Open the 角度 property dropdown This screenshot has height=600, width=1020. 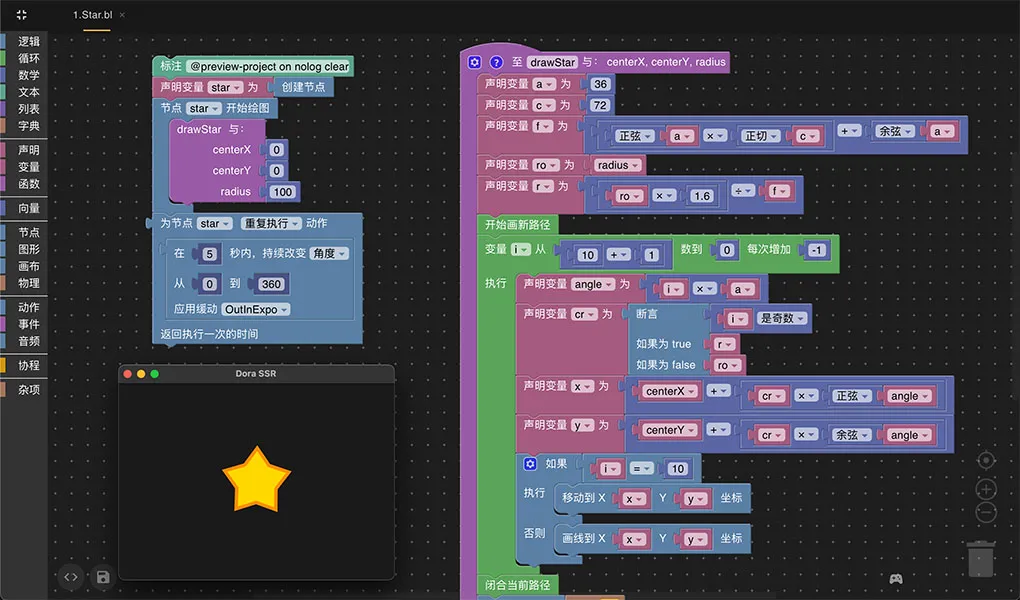click(x=329, y=253)
